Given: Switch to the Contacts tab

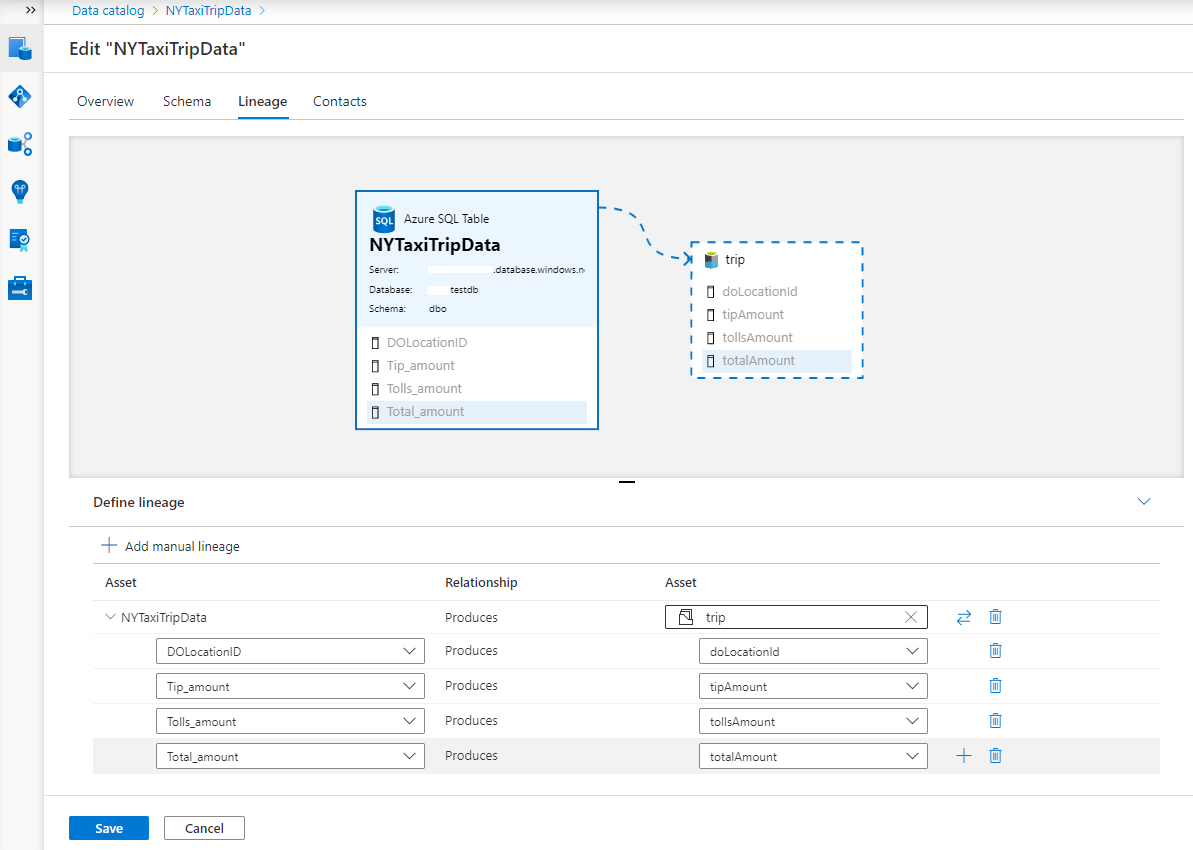Looking at the screenshot, I should (x=339, y=101).
